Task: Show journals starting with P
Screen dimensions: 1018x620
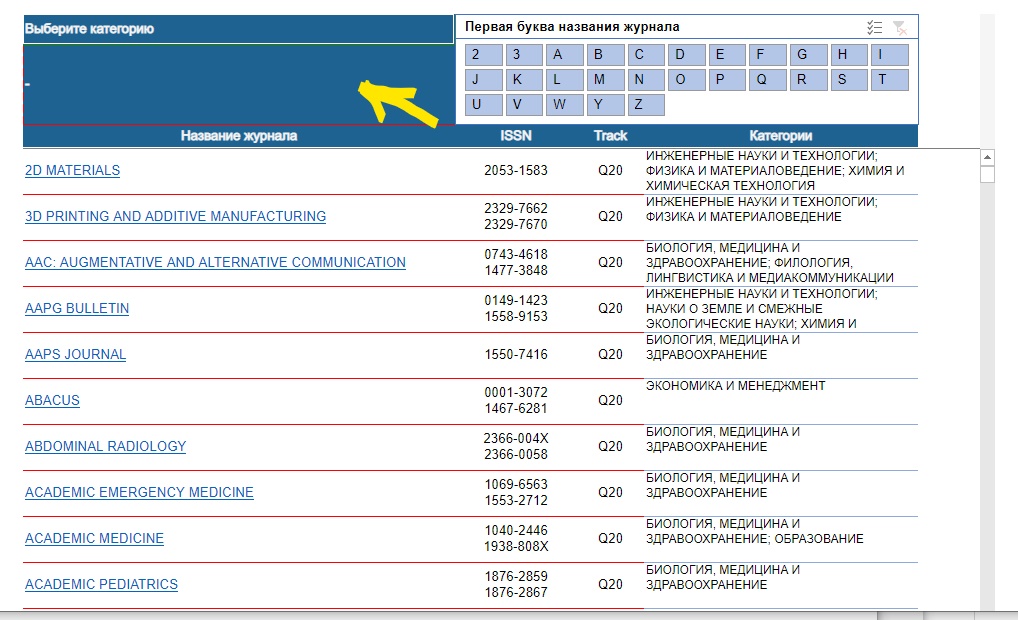Action: pyautogui.click(x=726, y=80)
